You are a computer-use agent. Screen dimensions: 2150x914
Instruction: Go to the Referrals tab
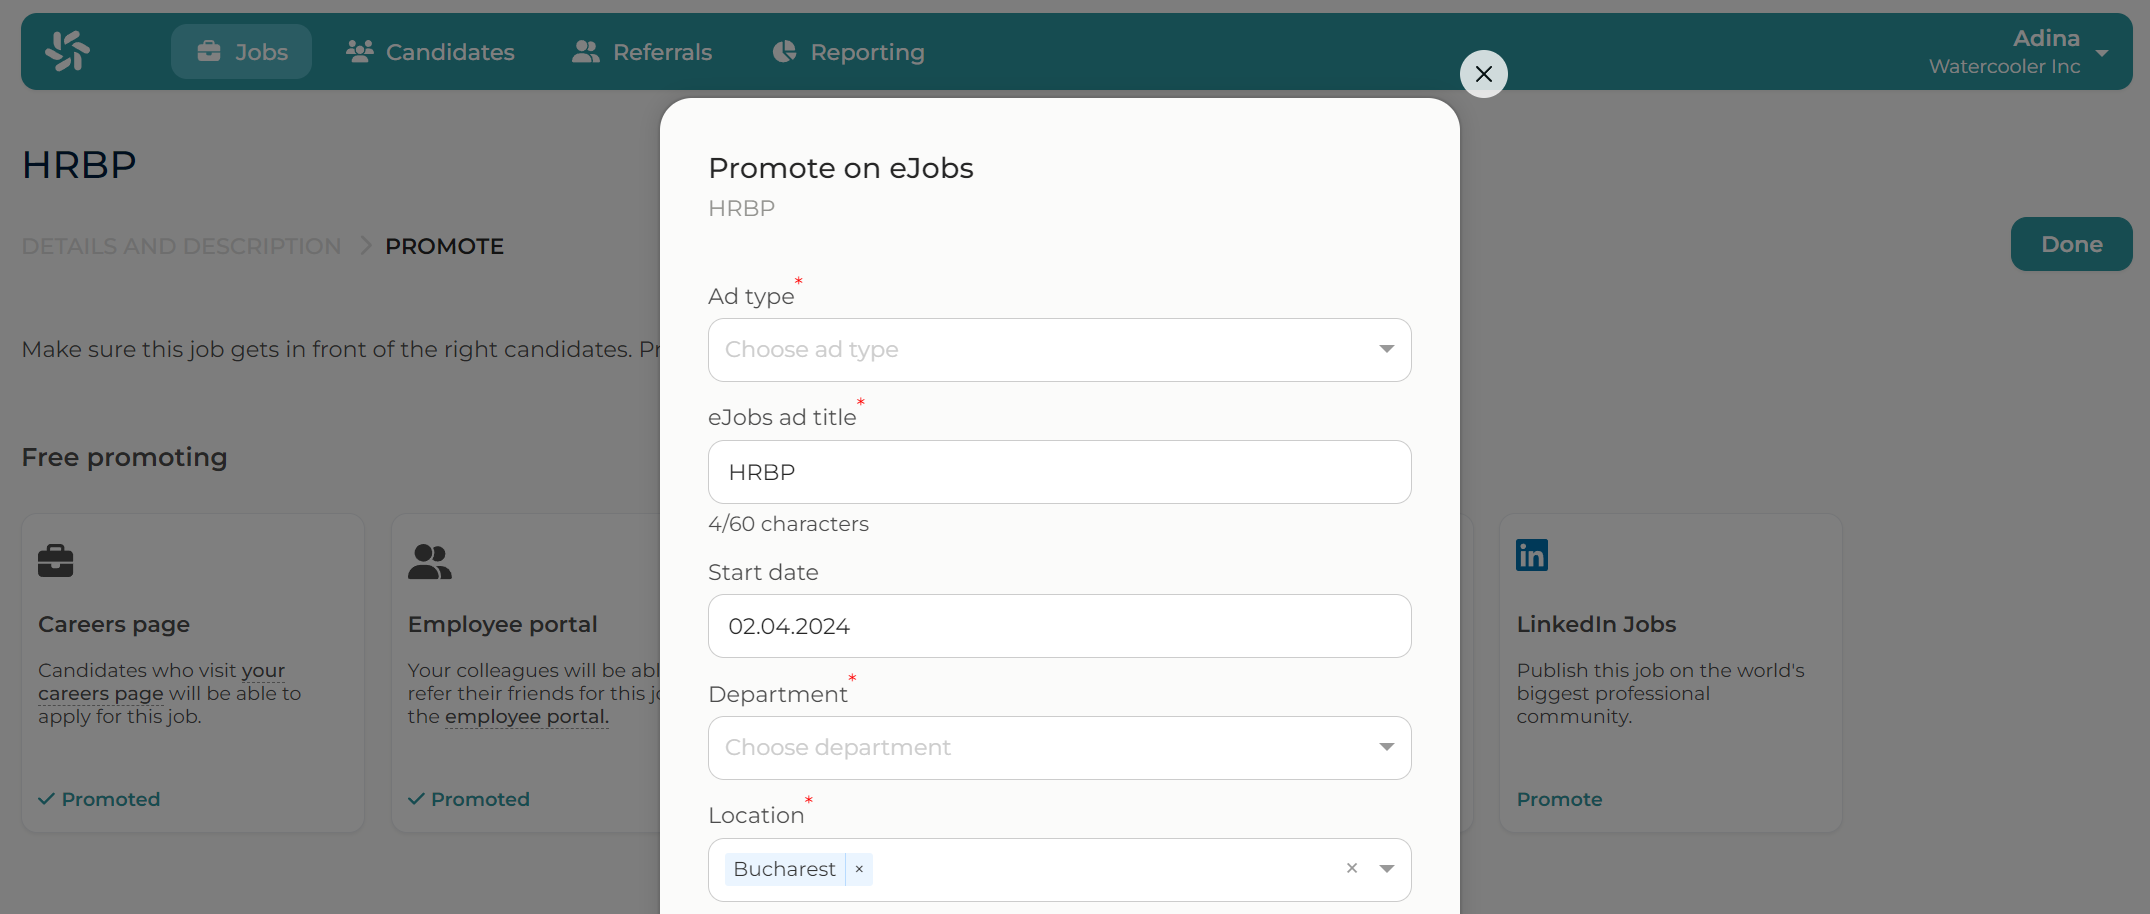coord(642,52)
